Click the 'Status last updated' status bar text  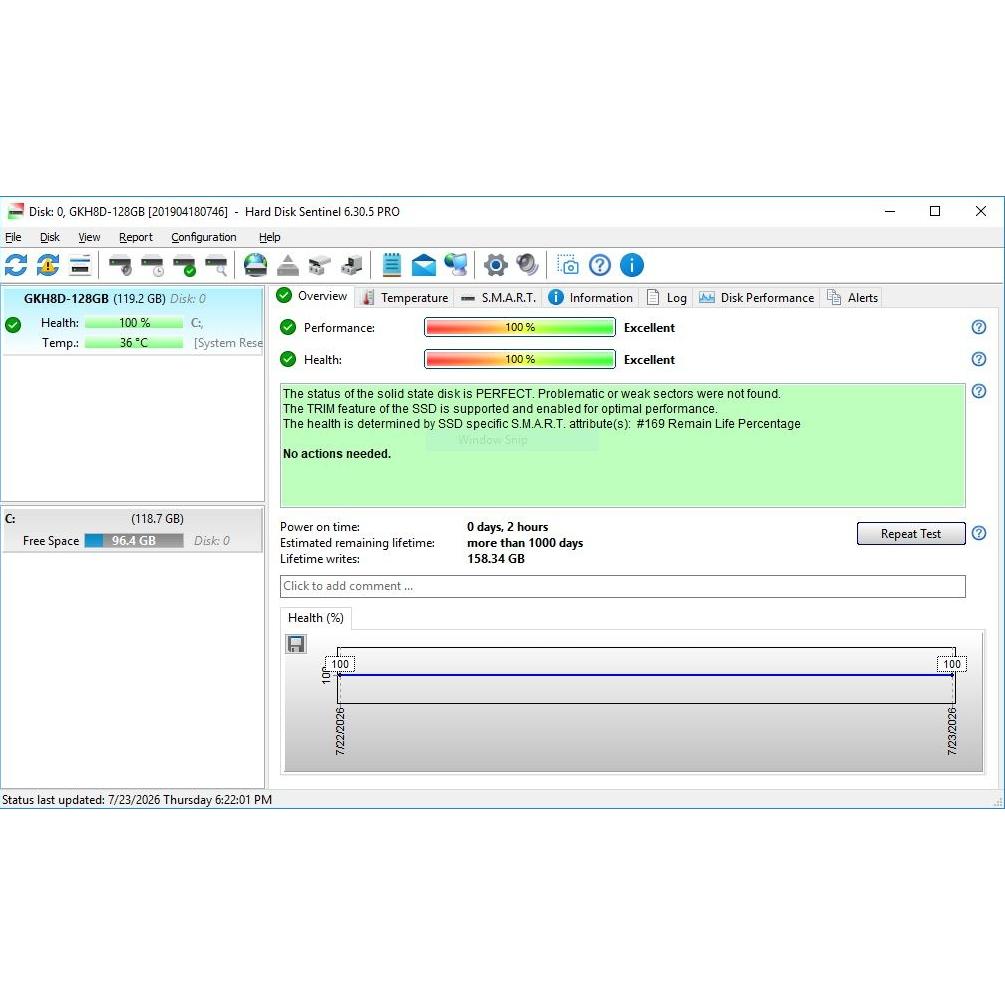pyautogui.click(x=137, y=800)
